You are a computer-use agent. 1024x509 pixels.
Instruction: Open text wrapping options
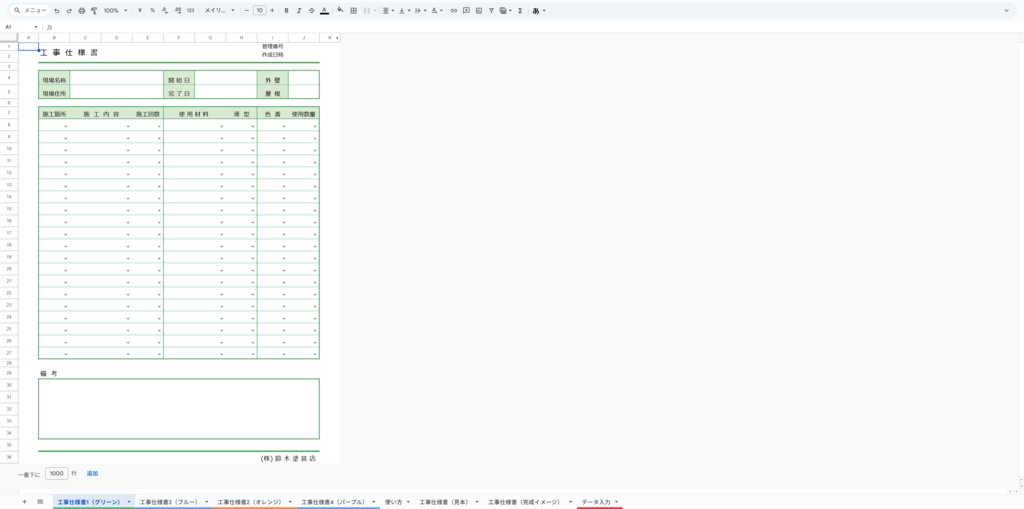419,10
